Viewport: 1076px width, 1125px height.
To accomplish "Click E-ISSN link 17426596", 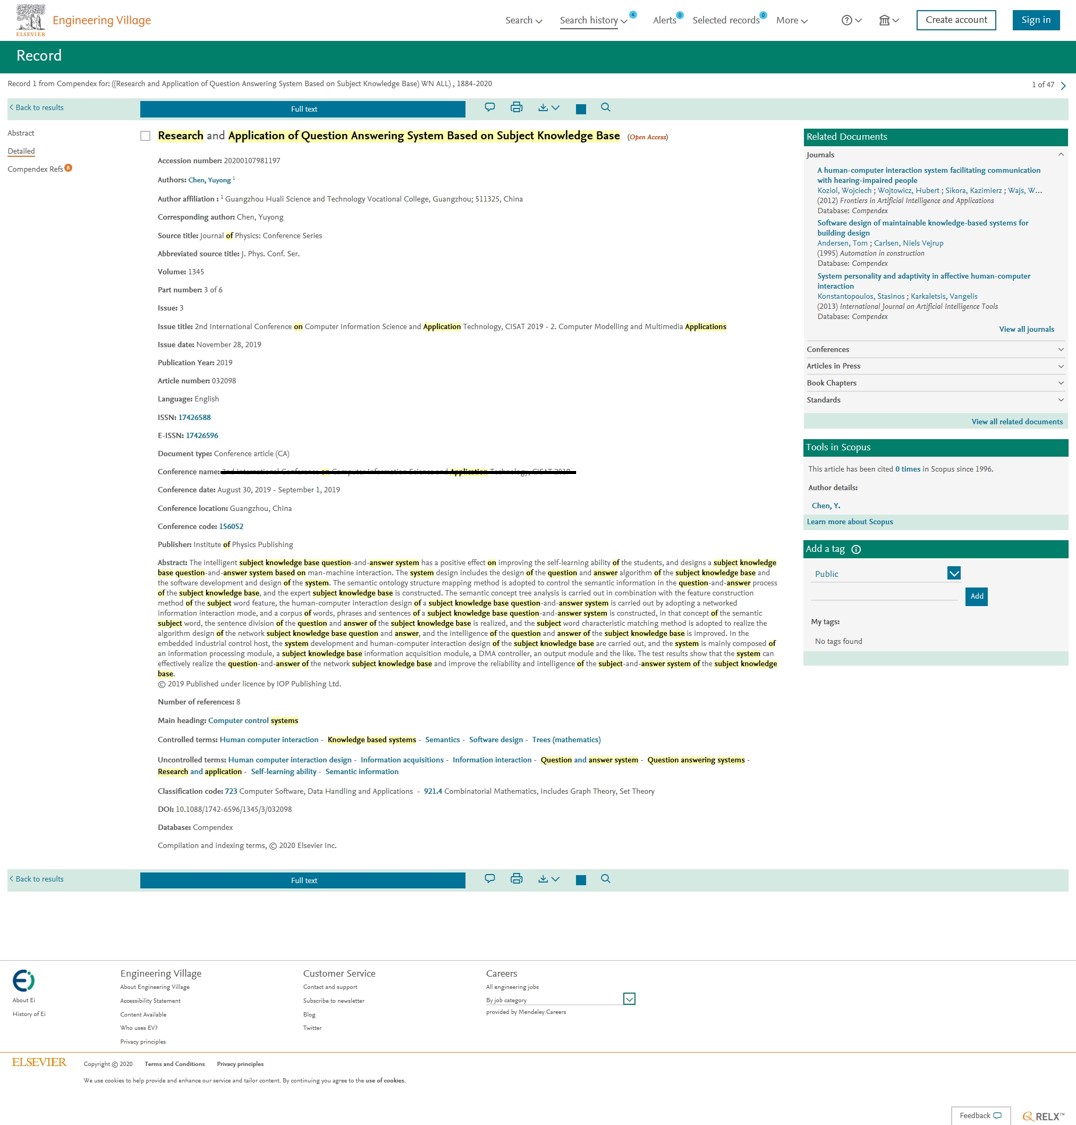I will (x=202, y=436).
